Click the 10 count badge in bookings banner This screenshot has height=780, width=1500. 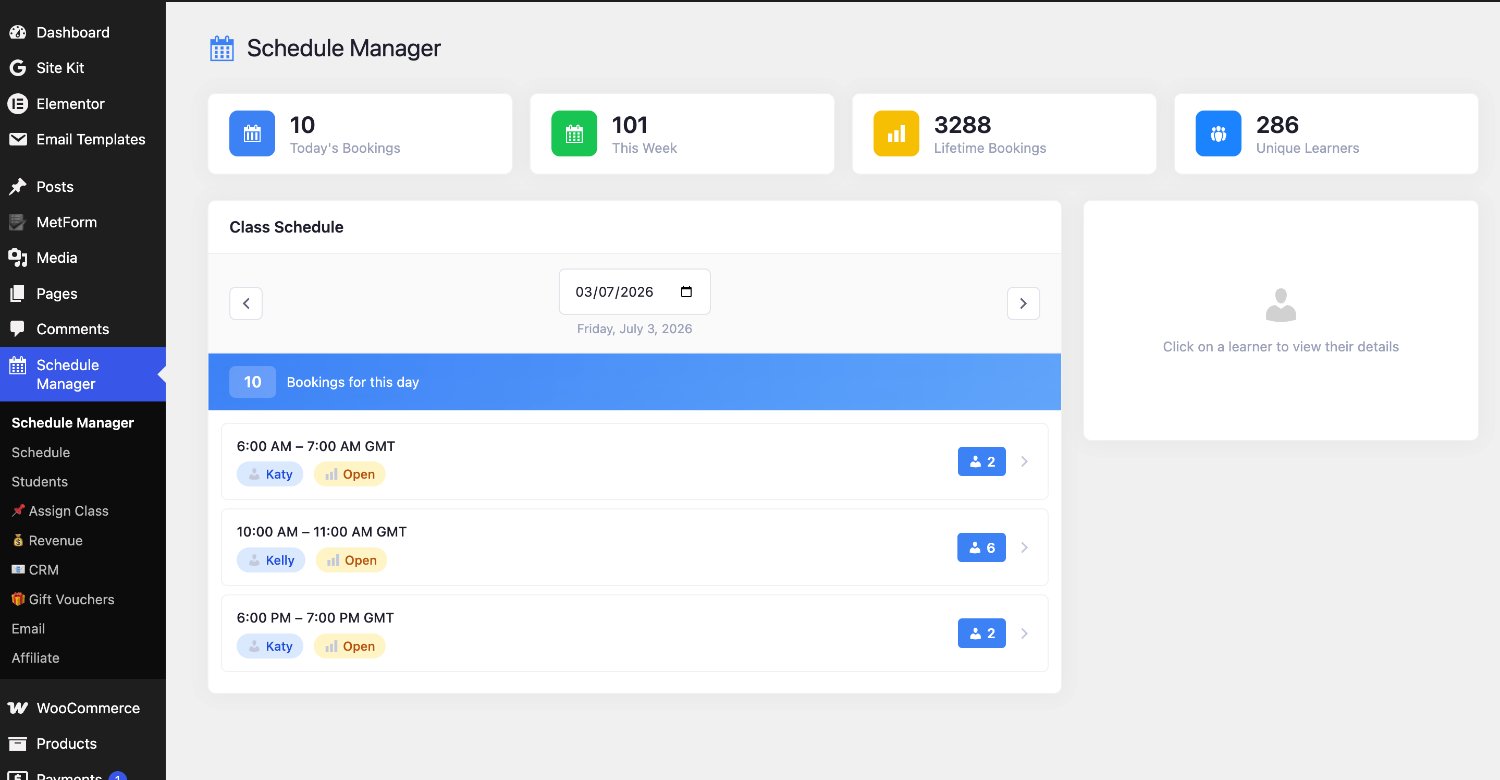tap(252, 382)
